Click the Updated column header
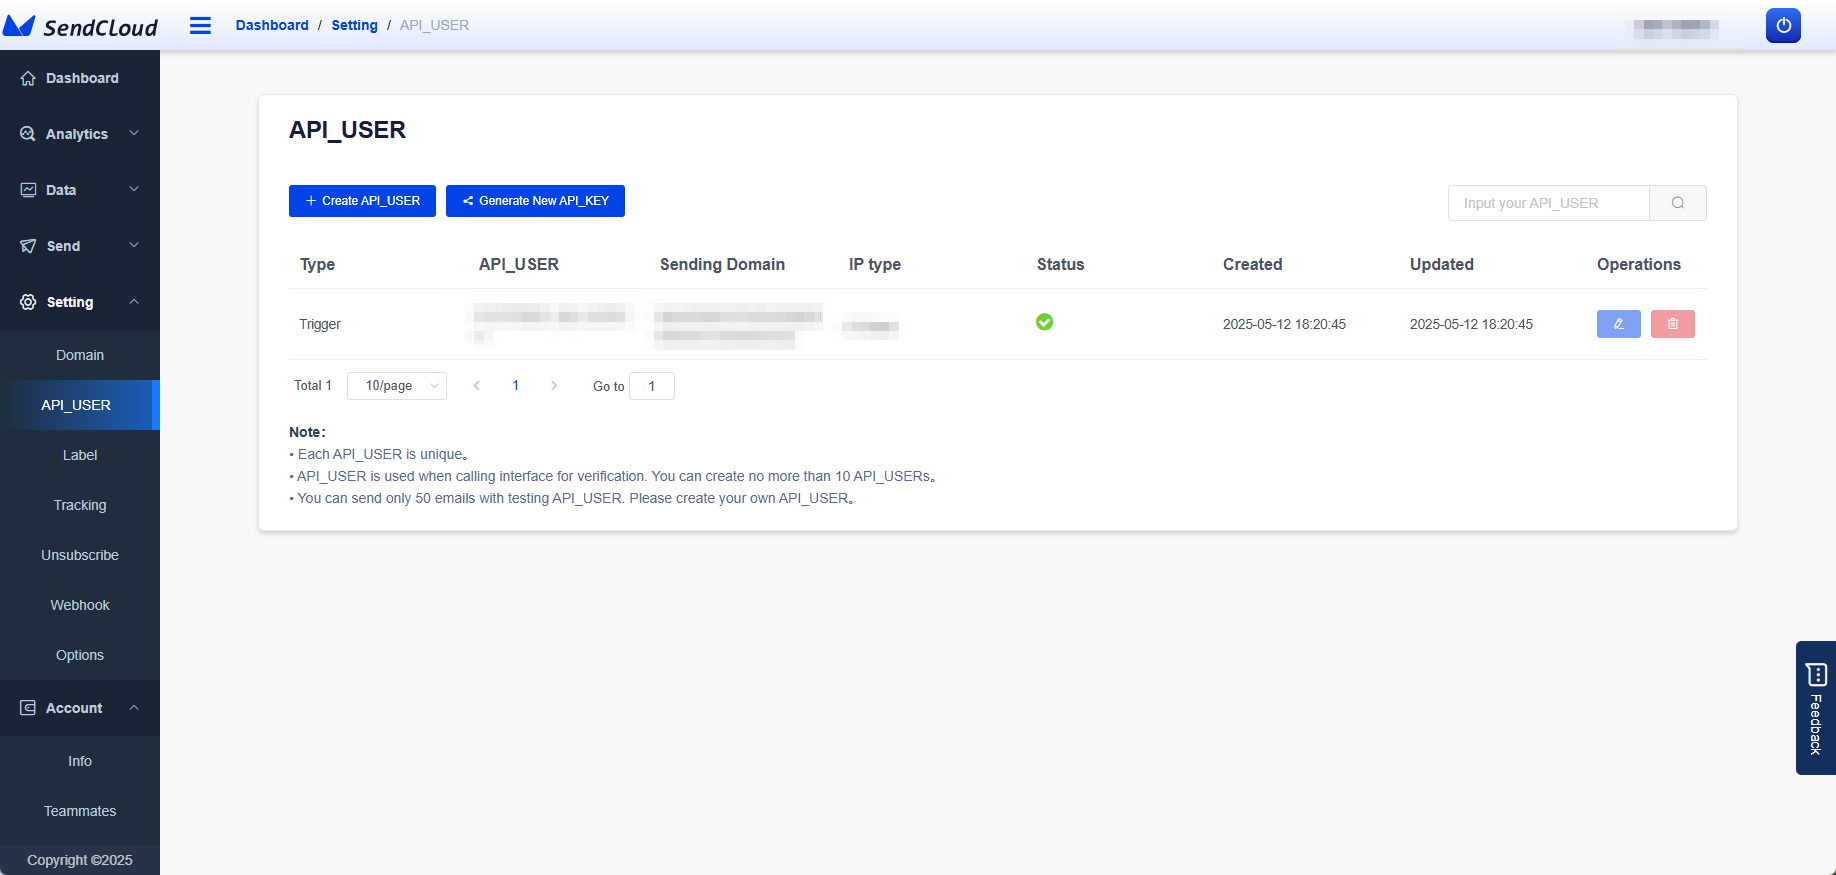This screenshot has width=1836, height=875. [x=1441, y=264]
